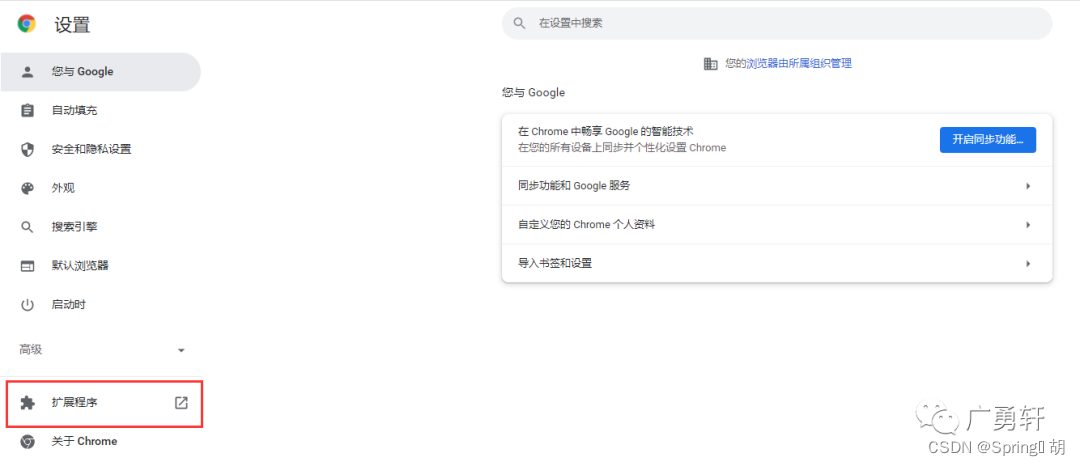Click the 高级 label in the sidebar
Image resolution: width=1080 pixels, height=466 pixels.
pos(31,350)
